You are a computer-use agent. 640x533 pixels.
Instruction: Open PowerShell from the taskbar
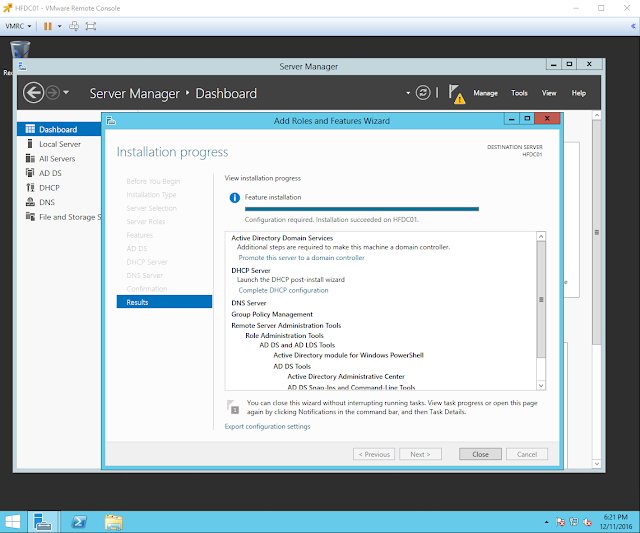(x=78, y=522)
